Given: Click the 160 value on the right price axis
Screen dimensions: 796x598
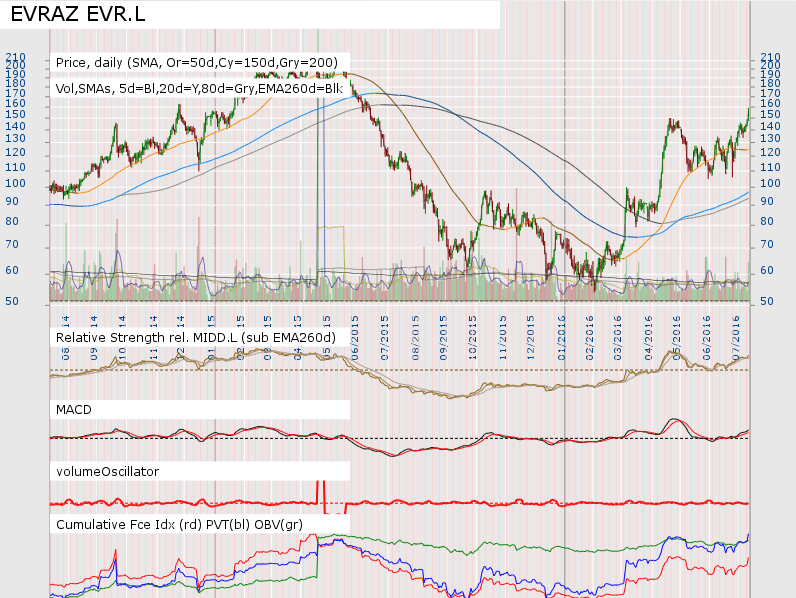Looking at the screenshot, I should tap(770, 103).
